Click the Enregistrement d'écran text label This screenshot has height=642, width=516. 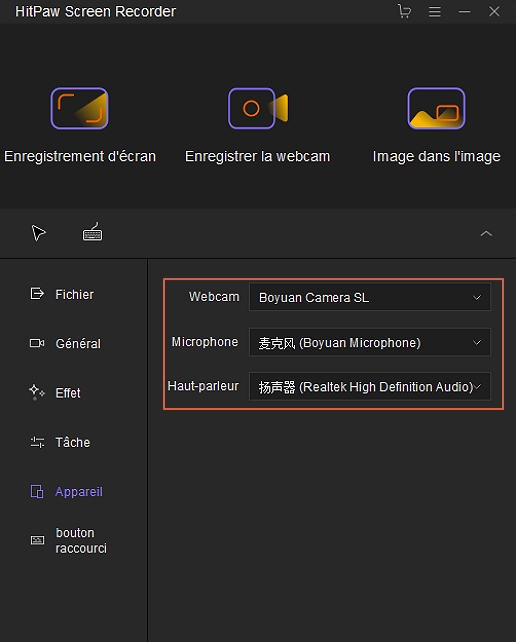(80, 156)
